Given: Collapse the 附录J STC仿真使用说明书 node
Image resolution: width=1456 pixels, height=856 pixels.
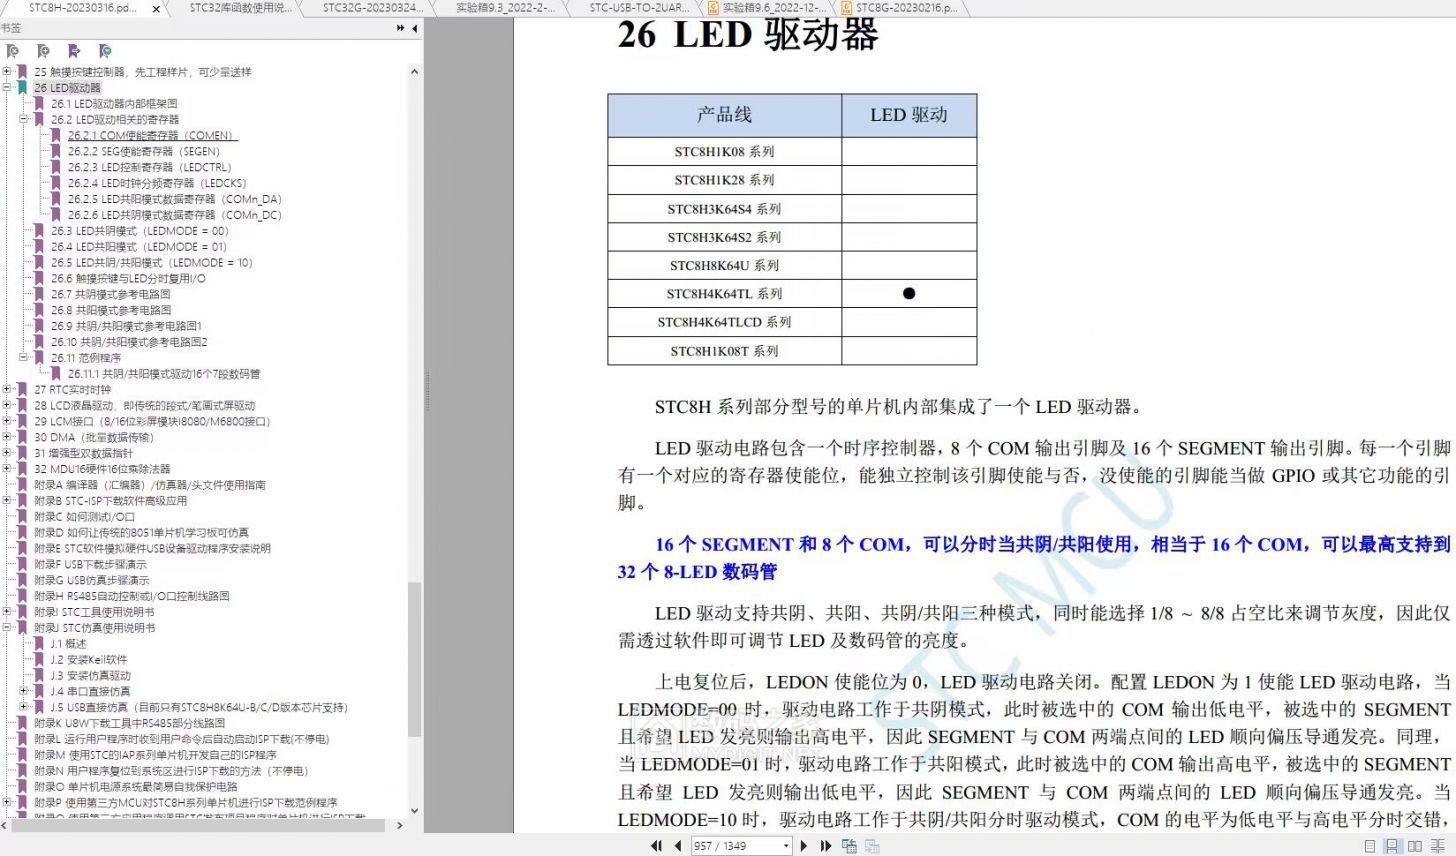Looking at the screenshot, I should point(7,627).
